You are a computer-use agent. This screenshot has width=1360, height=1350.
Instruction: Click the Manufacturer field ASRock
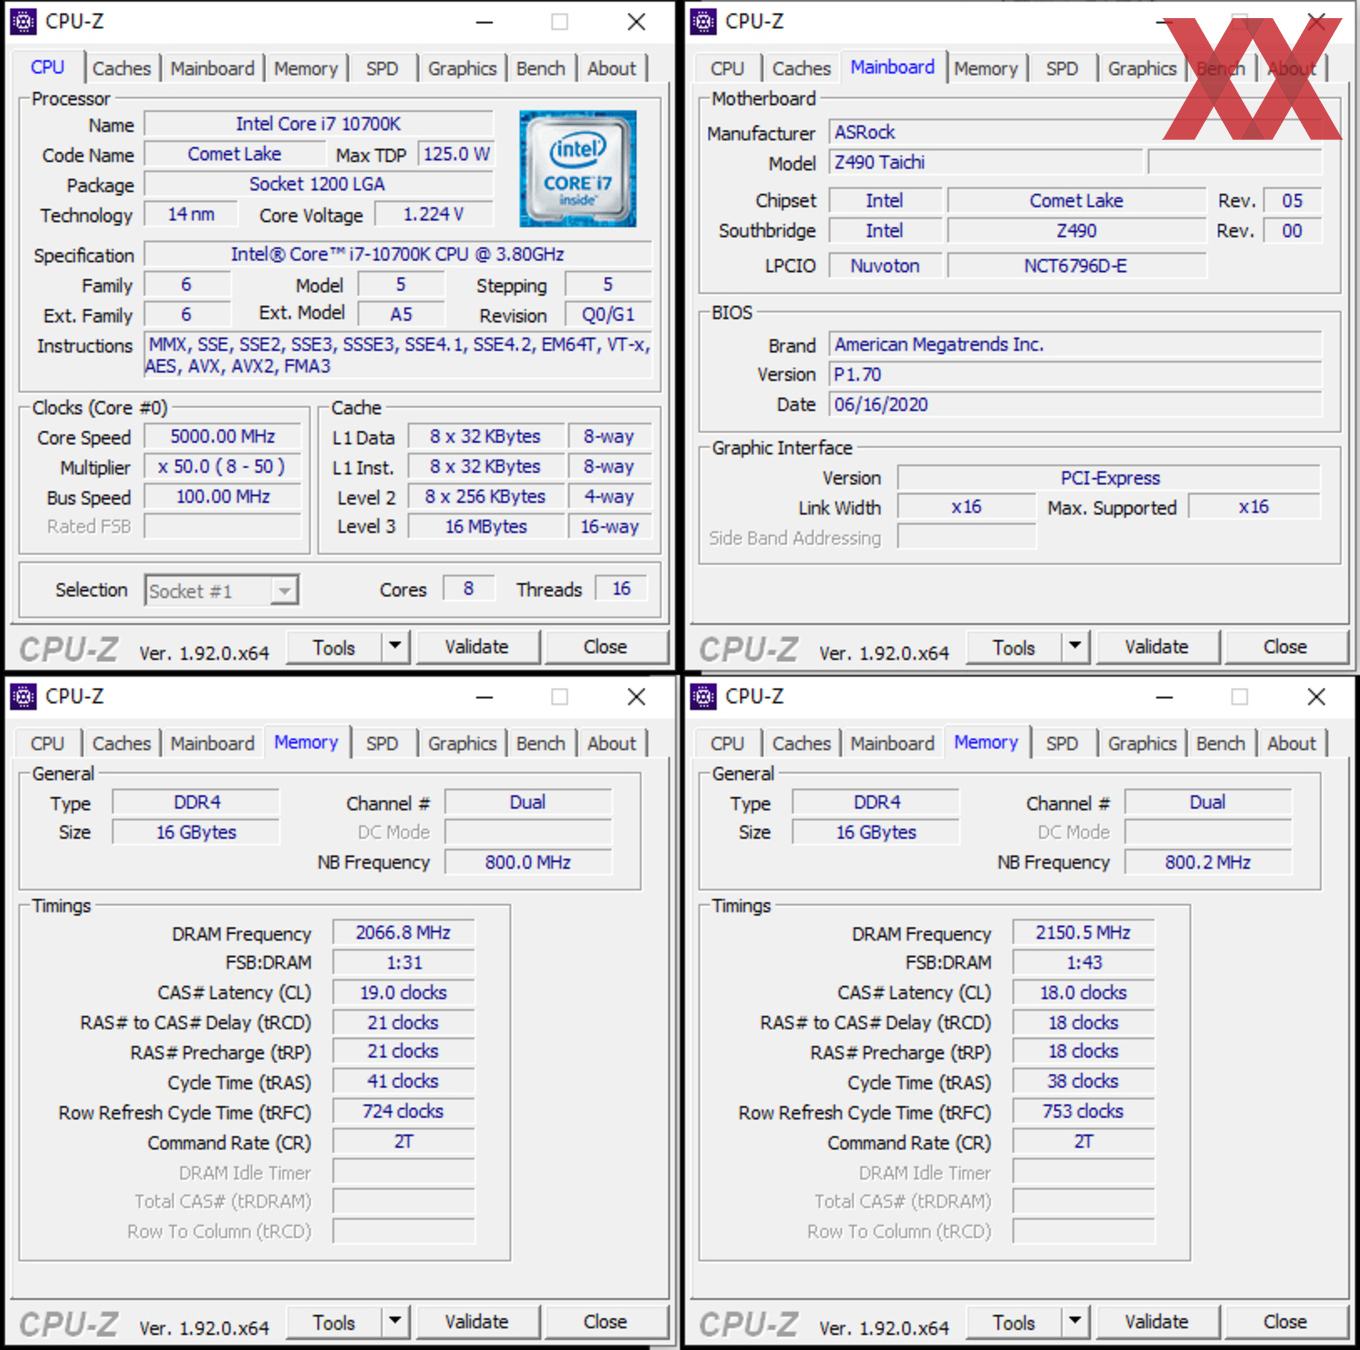[x=1076, y=132]
